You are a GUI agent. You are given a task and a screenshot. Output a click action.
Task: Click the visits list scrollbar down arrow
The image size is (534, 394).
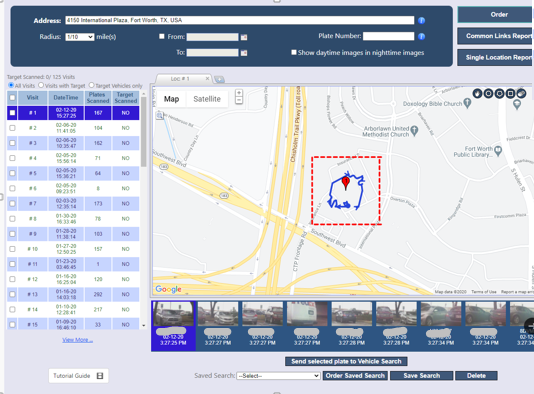(x=143, y=326)
